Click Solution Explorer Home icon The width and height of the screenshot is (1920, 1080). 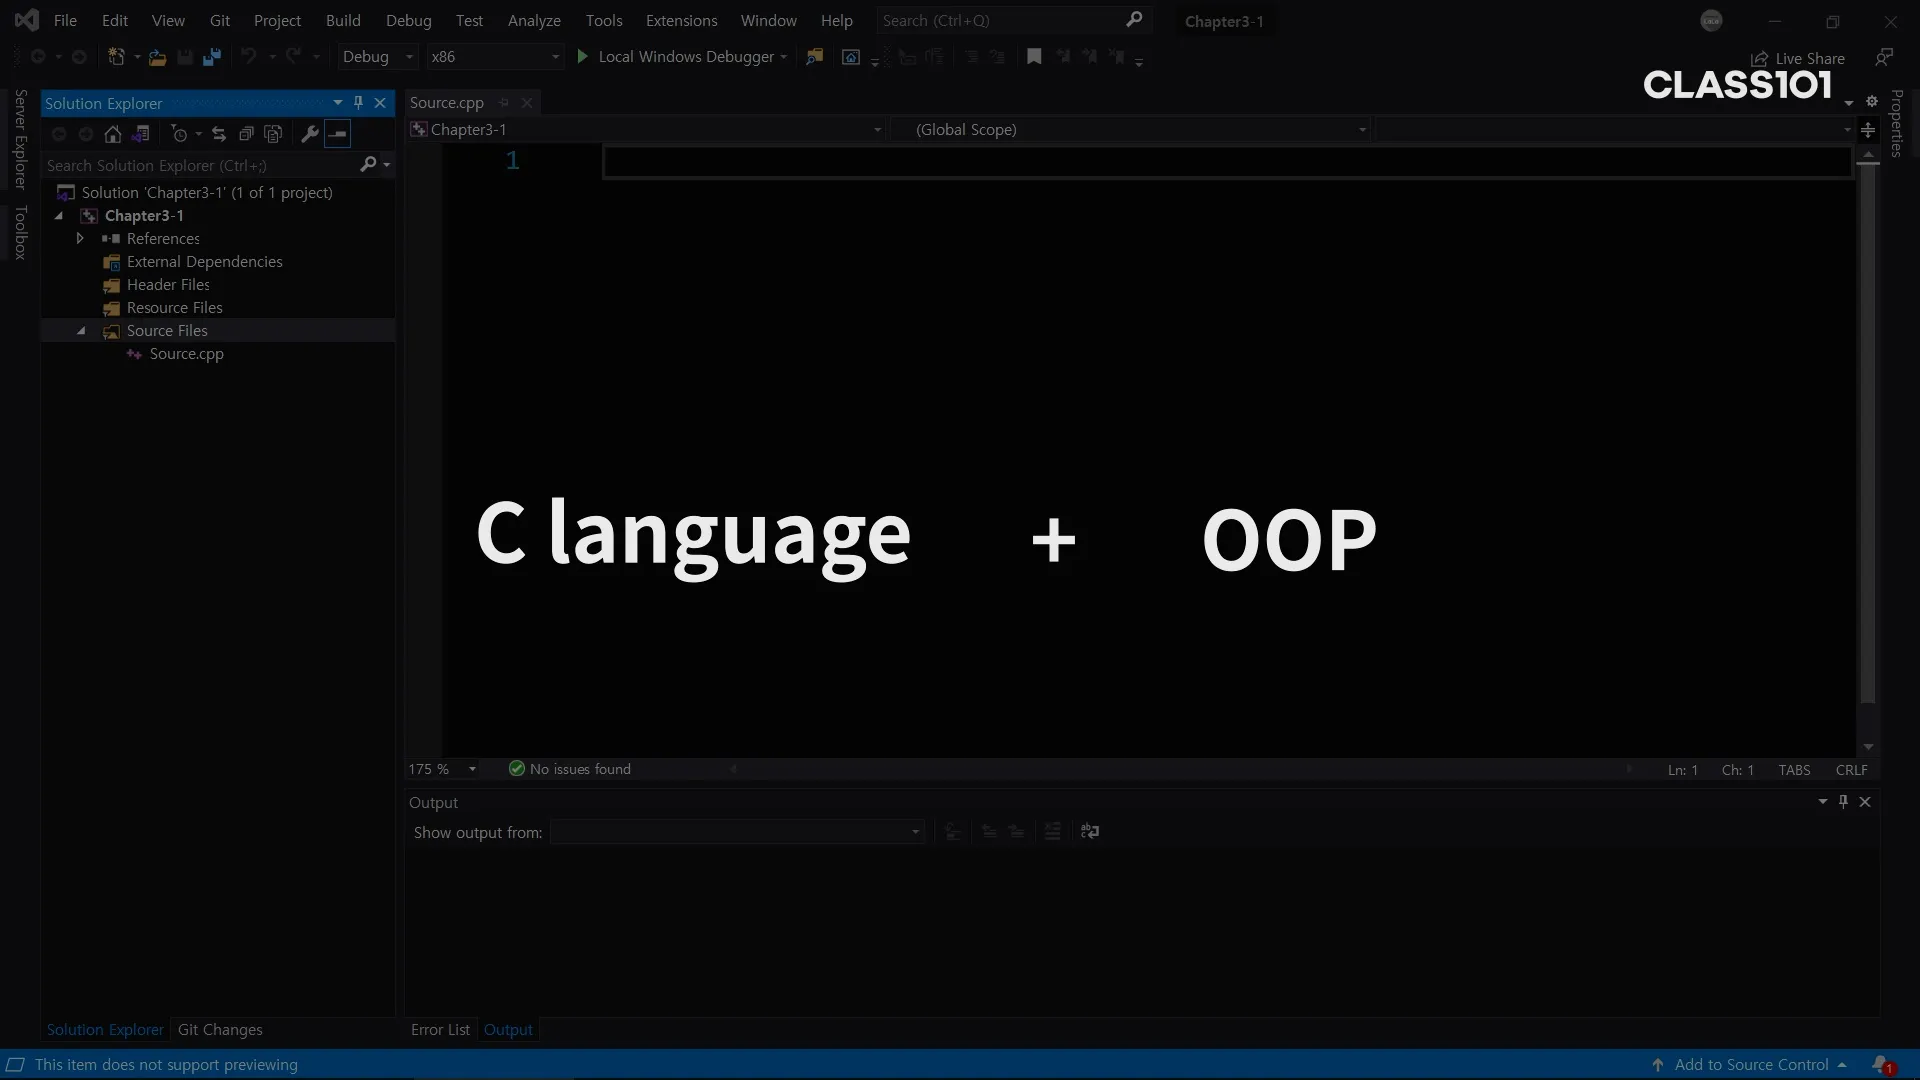(x=113, y=134)
